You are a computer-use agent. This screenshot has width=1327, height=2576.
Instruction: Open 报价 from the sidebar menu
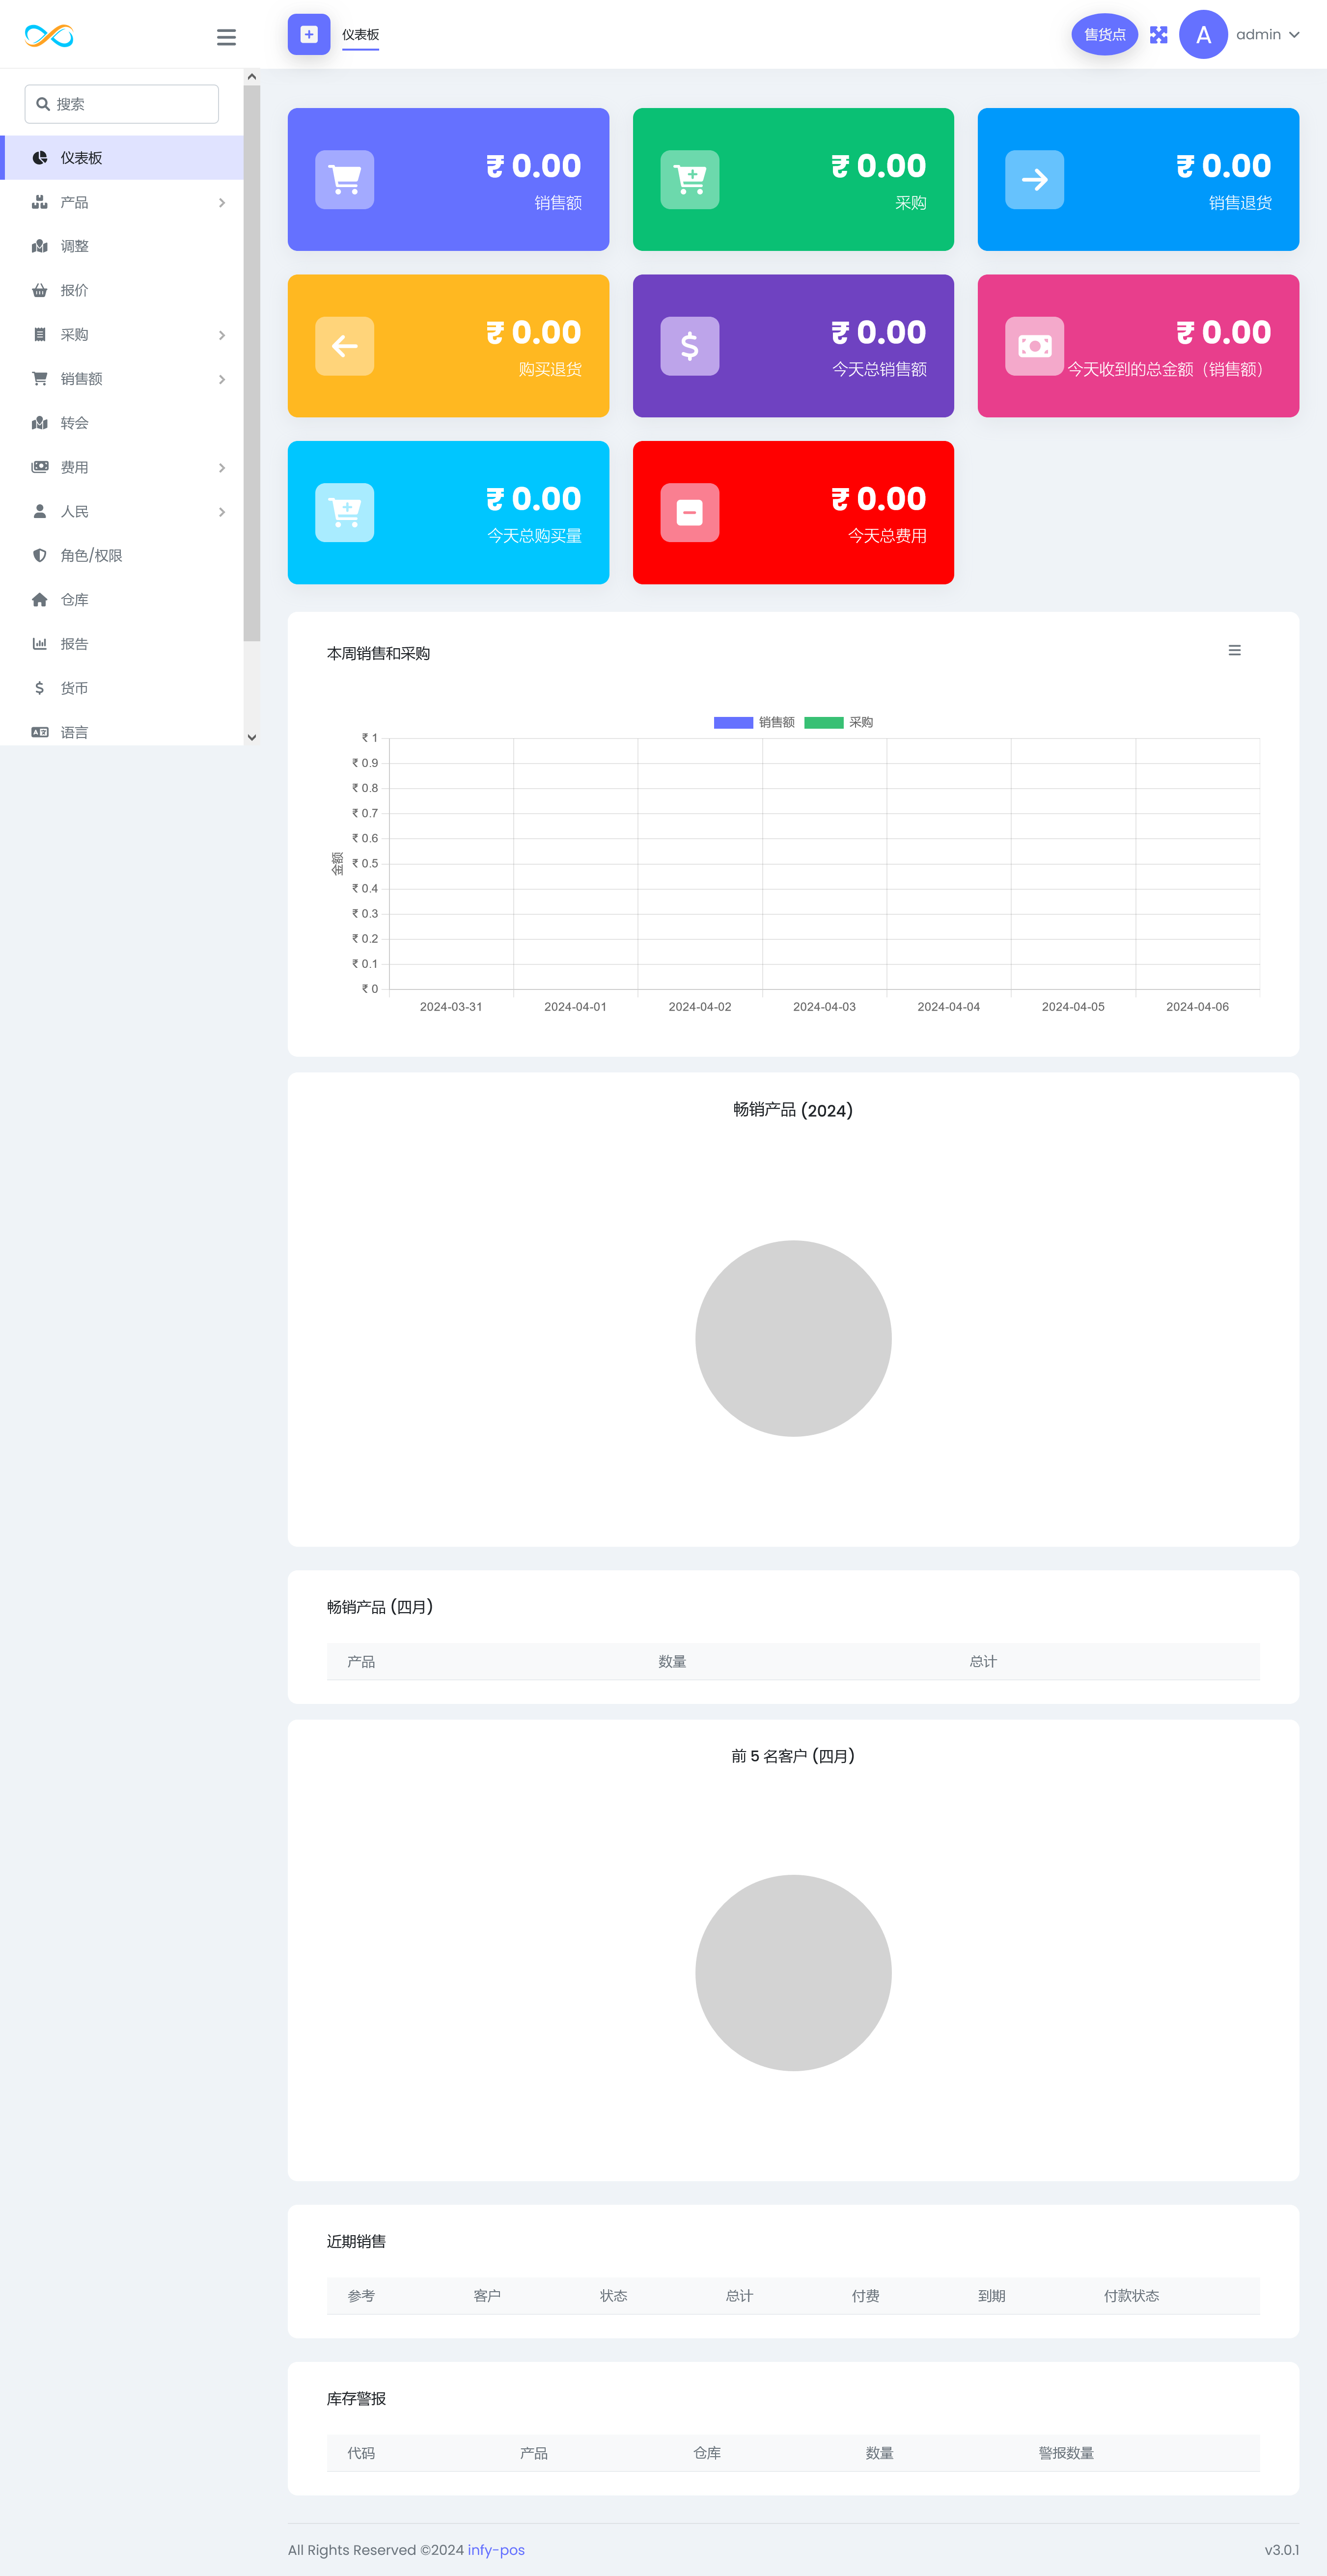click(x=122, y=290)
